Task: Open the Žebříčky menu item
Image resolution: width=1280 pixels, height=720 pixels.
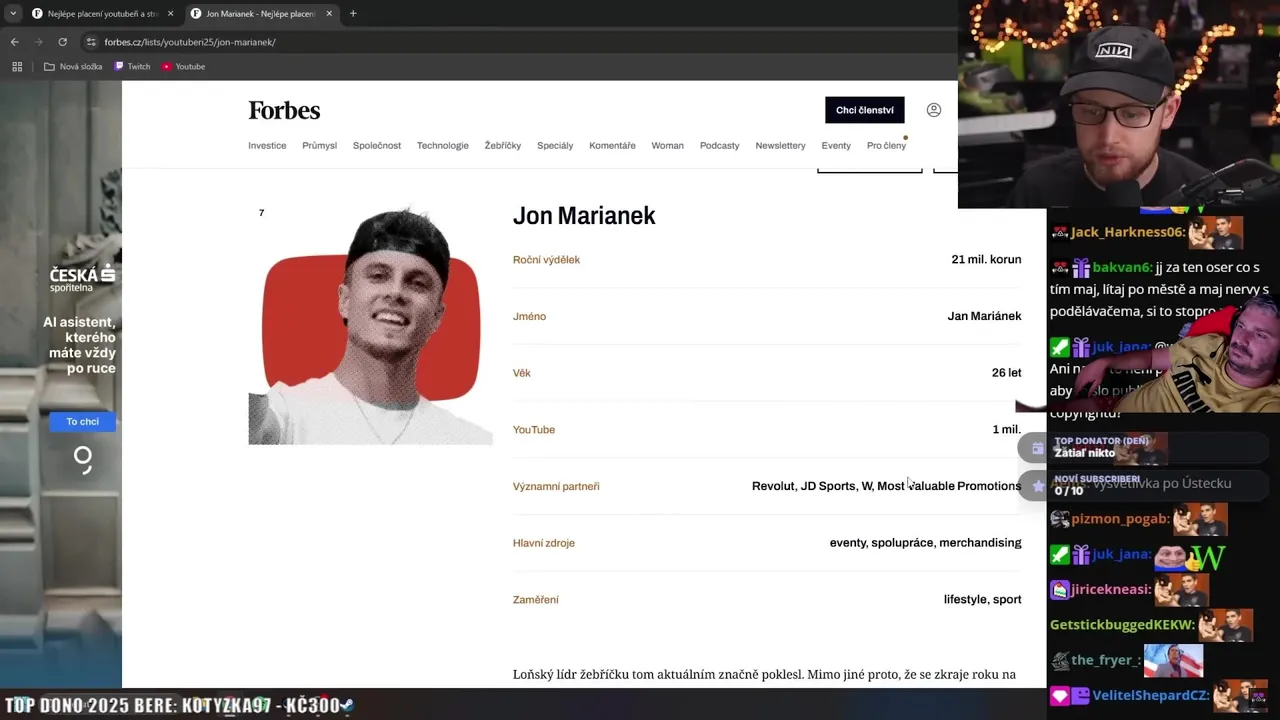Action: [x=503, y=146]
